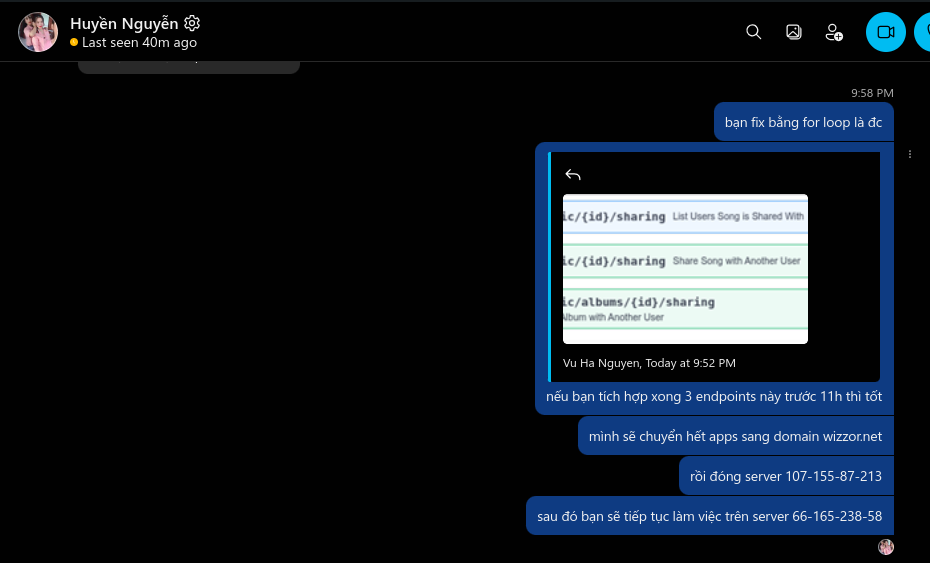Click the contact name Huyền Nguyễn
The image size is (930, 563).
coord(124,23)
